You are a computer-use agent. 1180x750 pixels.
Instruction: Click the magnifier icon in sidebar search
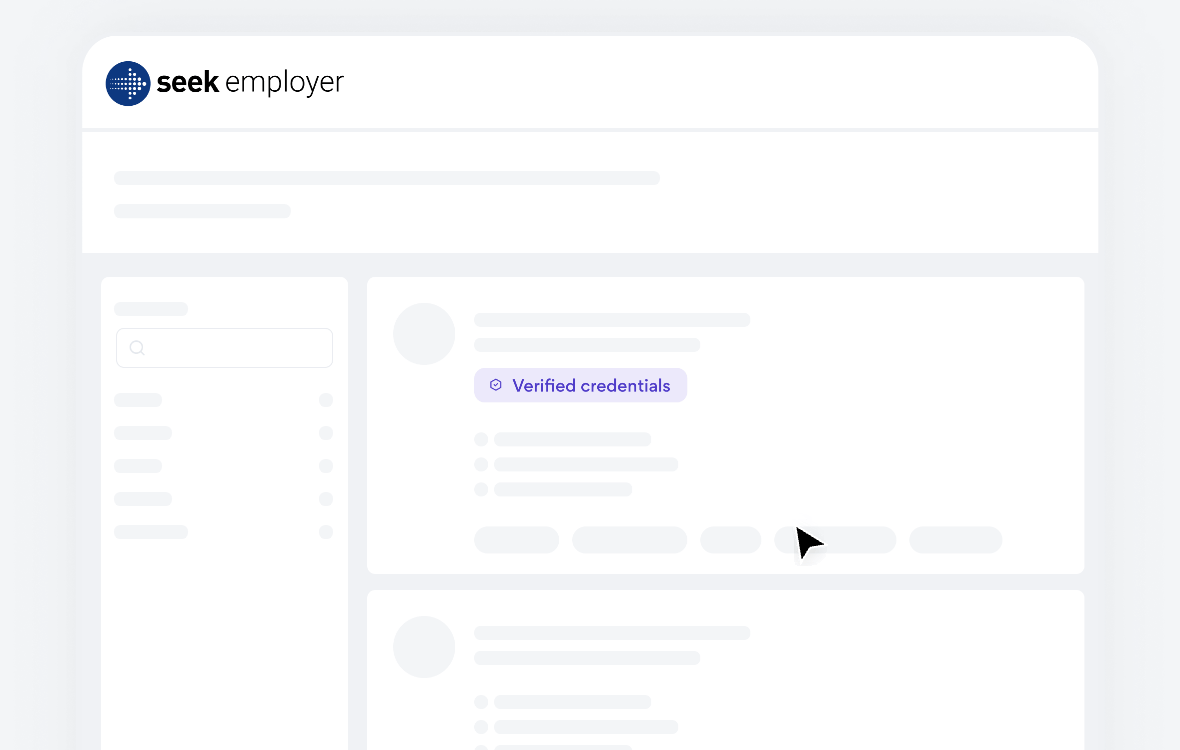(137, 348)
